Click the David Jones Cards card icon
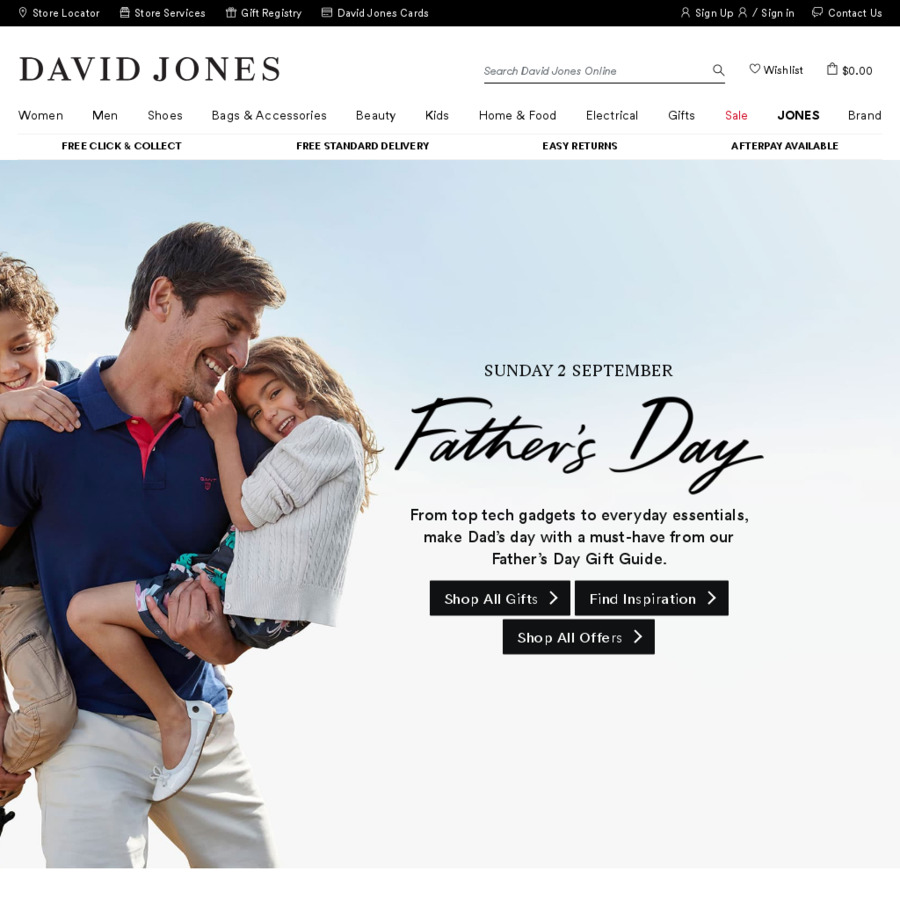The height and width of the screenshot is (900, 900). [x=327, y=13]
